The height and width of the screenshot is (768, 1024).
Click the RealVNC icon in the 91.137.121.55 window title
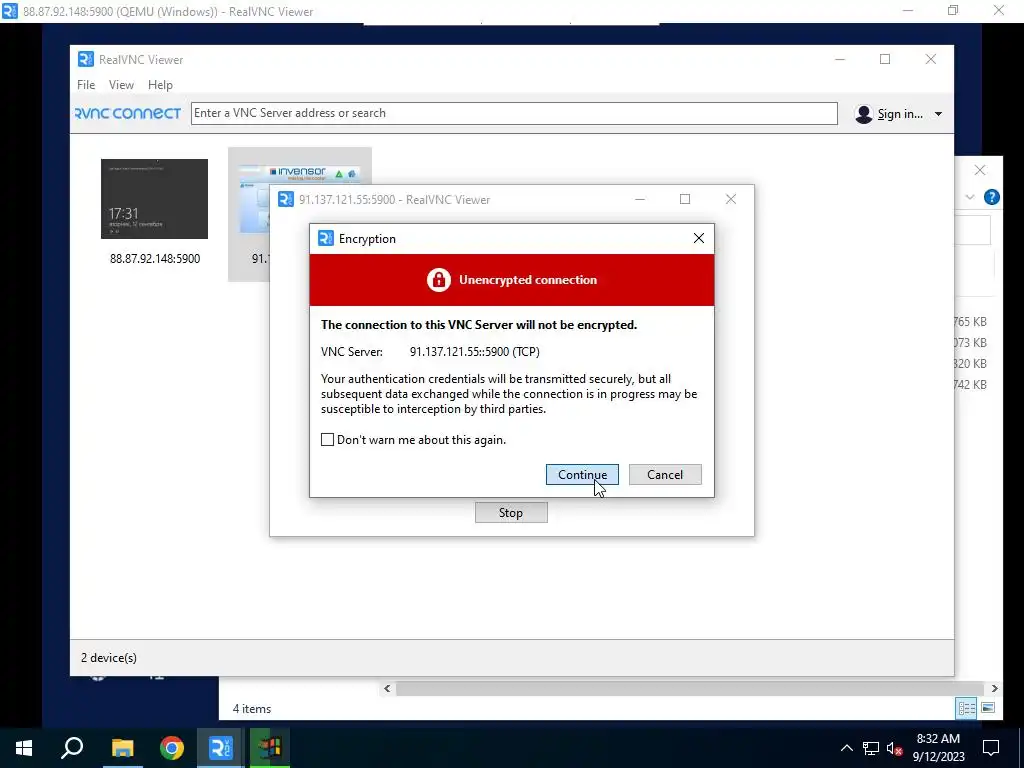pos(285,199)
